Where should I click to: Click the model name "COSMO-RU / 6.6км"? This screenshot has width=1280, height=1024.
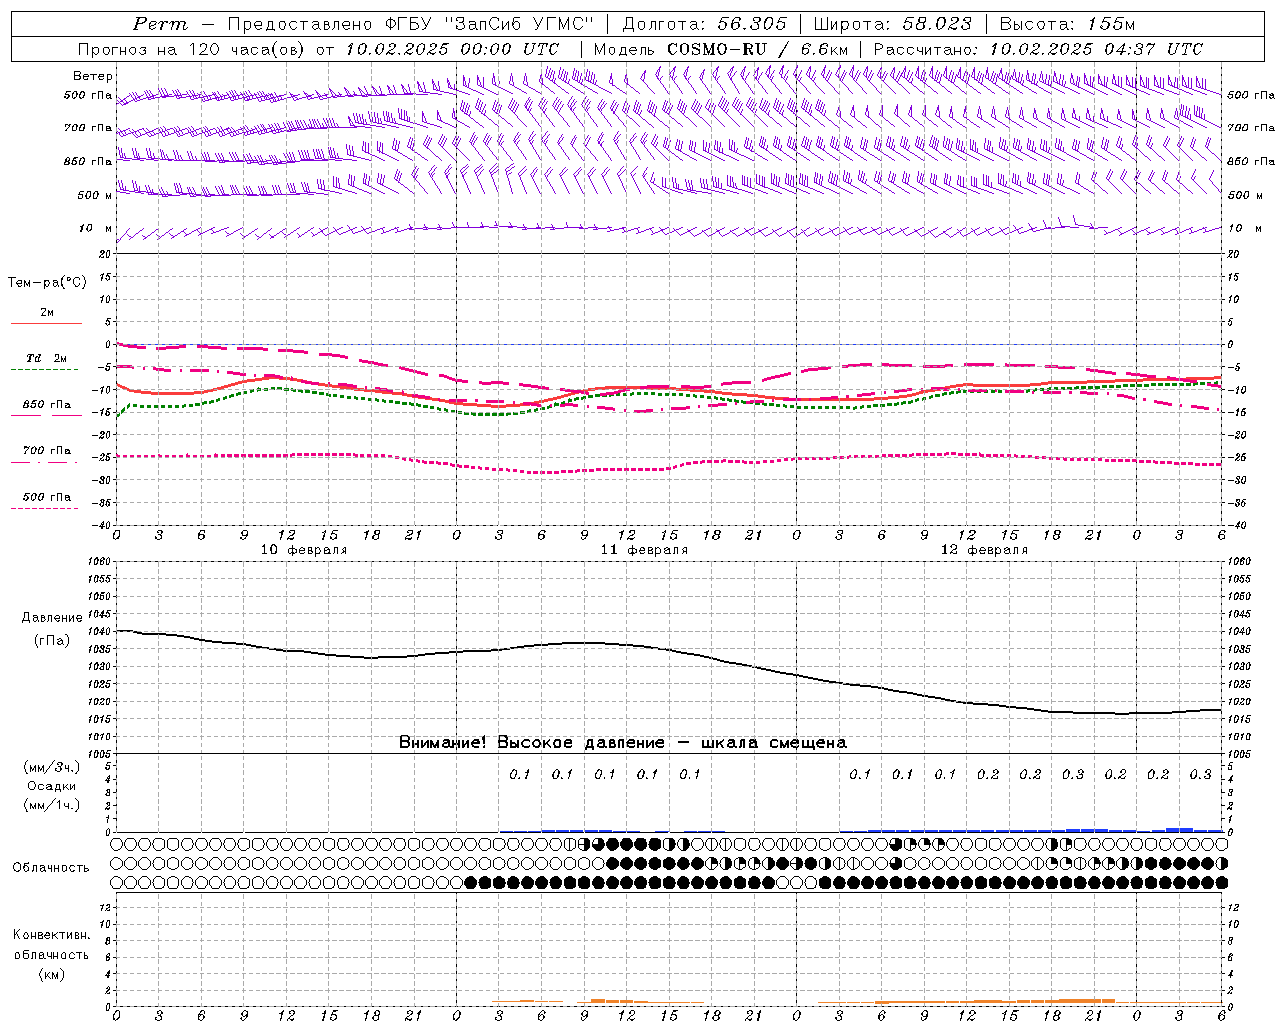[x=757, y=49]
